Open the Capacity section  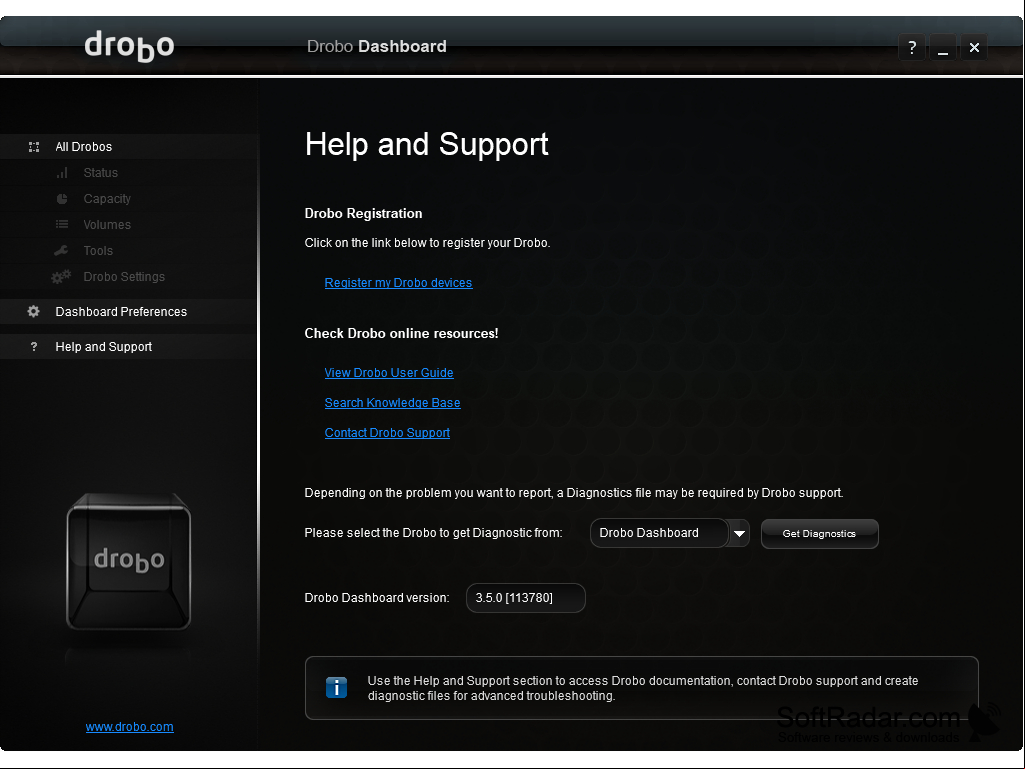129,199
